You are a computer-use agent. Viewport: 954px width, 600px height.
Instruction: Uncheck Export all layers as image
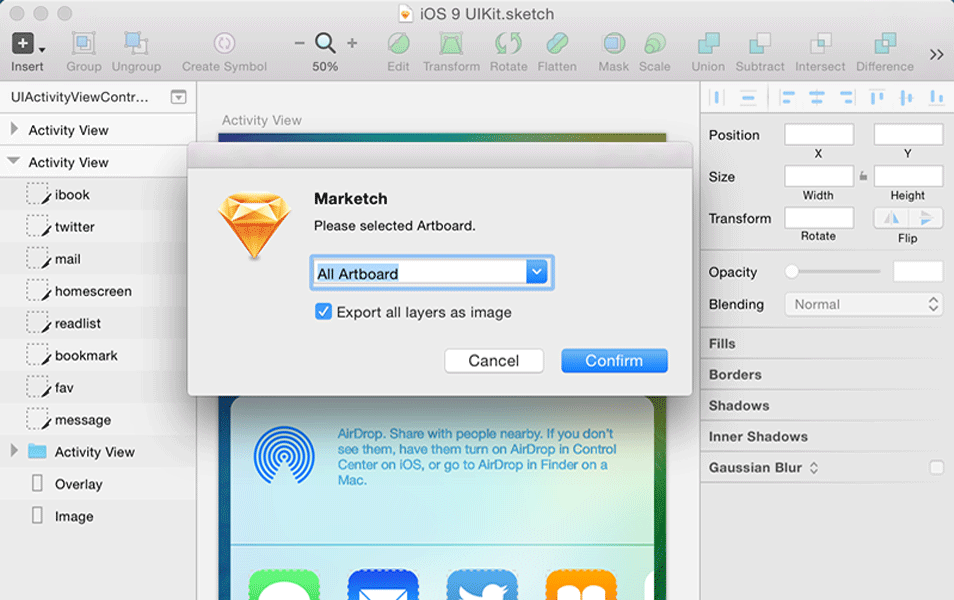(x=323, y=312)
